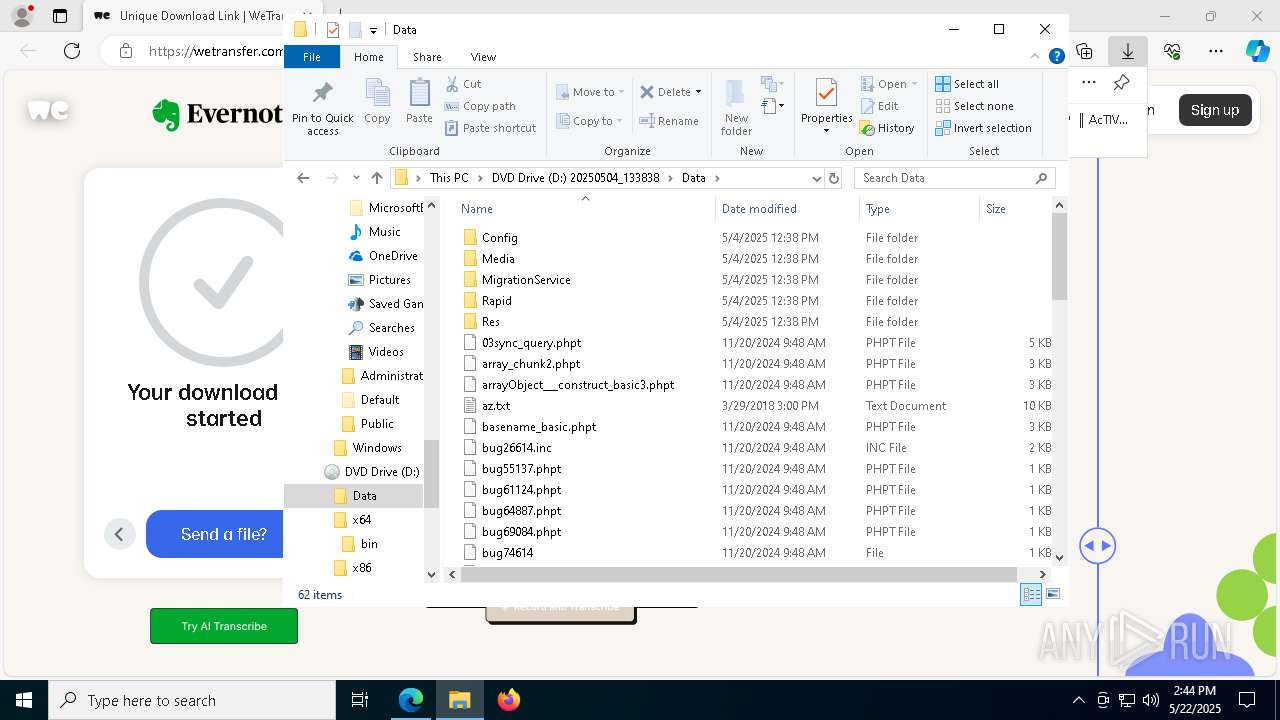Expand the Open dropdown arrow

pos(914,84)
